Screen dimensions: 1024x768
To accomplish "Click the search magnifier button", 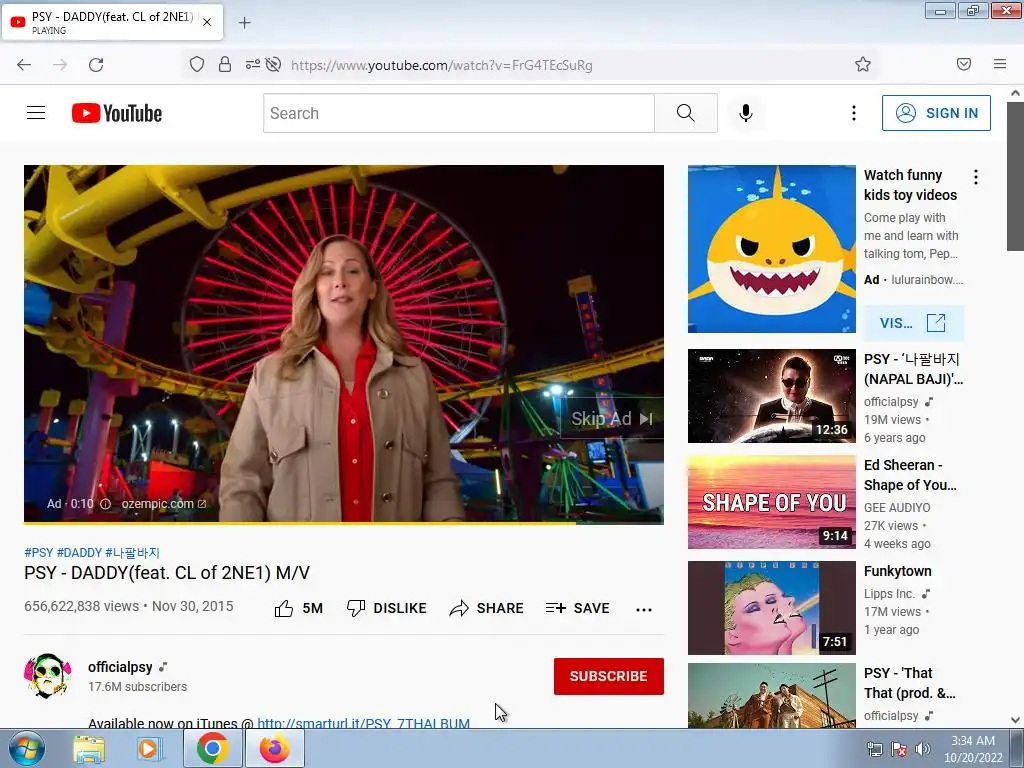I will click(x=686, y=113).
